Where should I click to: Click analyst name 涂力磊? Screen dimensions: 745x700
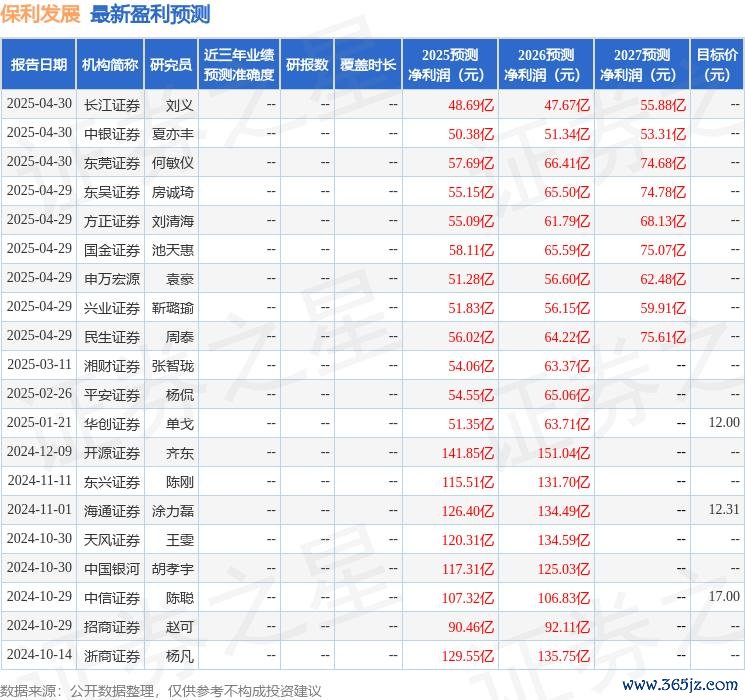click(173, 511)
